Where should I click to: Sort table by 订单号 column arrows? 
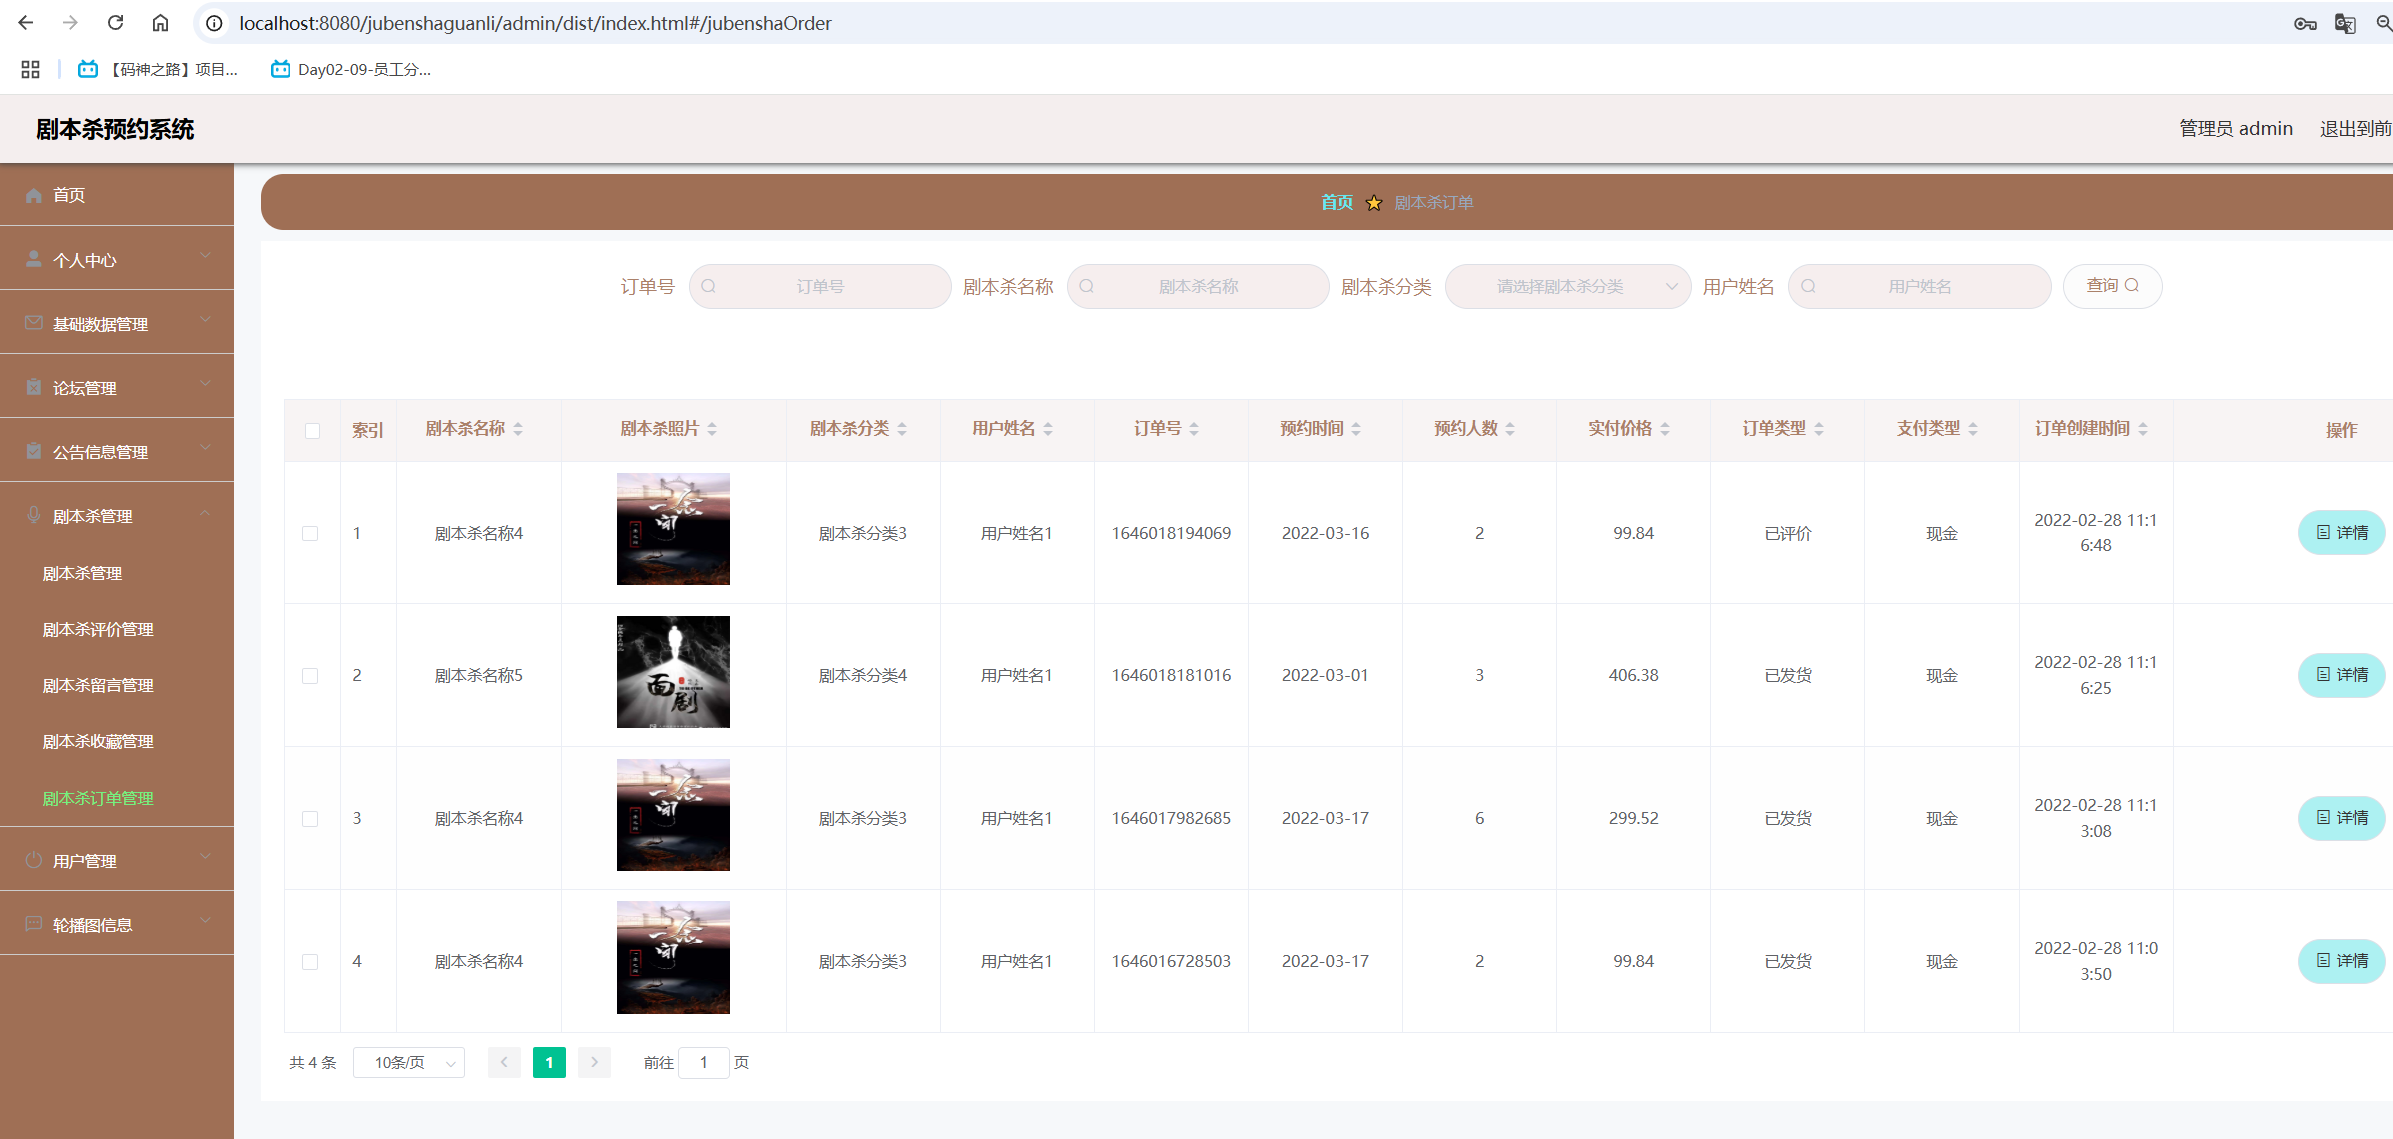[1194, 429]
